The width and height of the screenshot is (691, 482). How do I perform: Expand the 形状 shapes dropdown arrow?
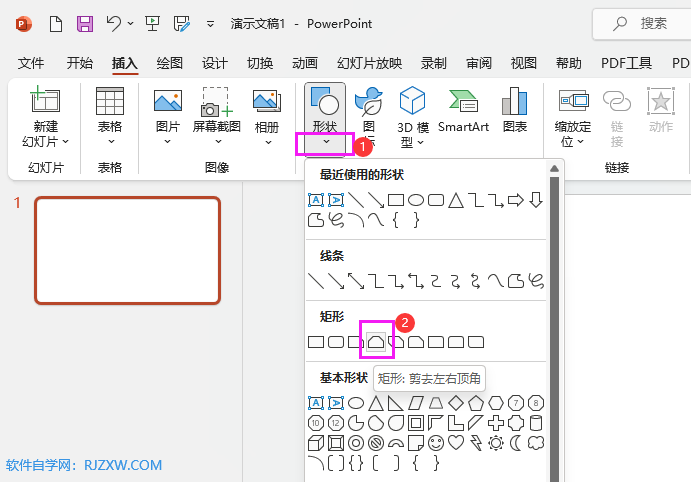point(325,143)
